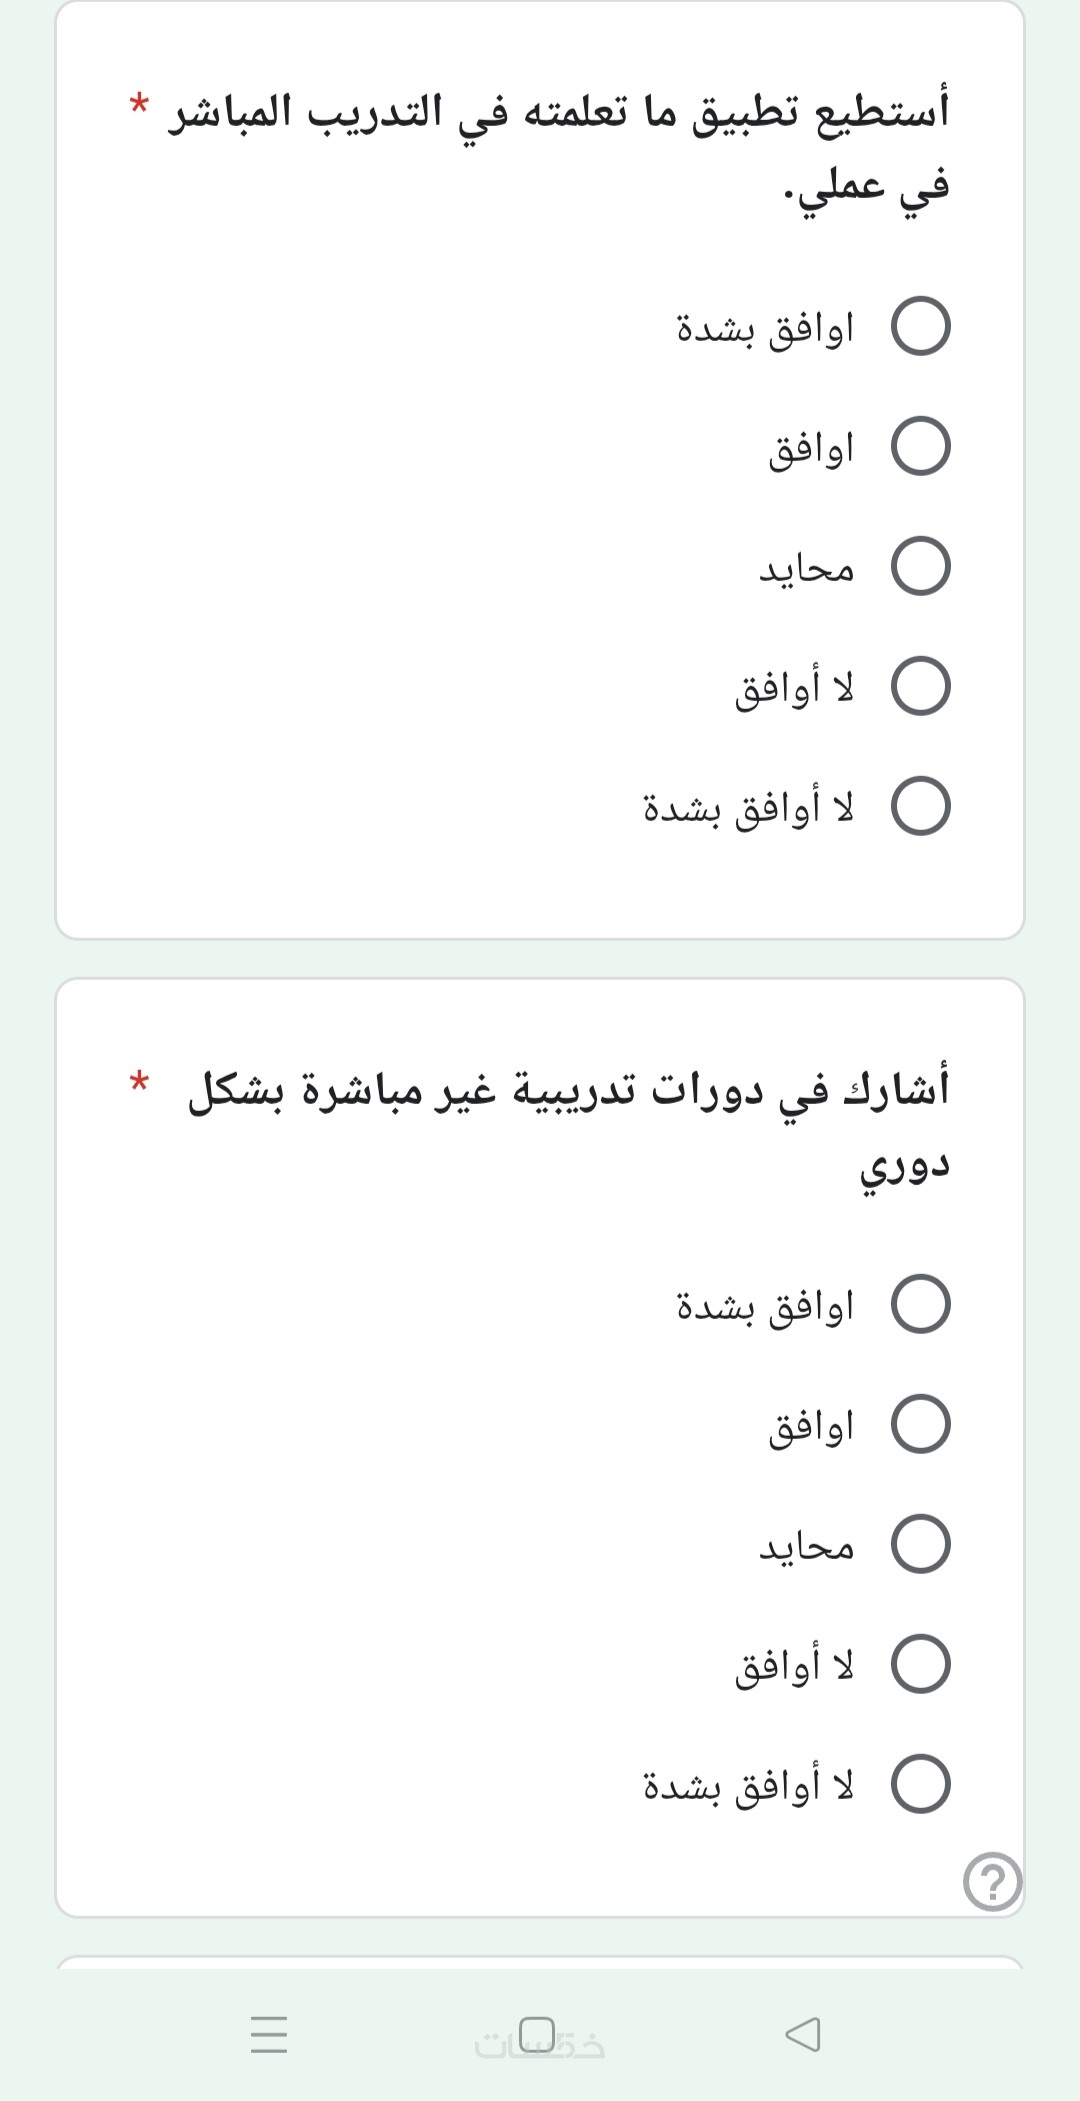The height and width of the screenshot is (2101, 1080).
Task: Tap the 'محايد' label text in first question
Action: point(806,569)
